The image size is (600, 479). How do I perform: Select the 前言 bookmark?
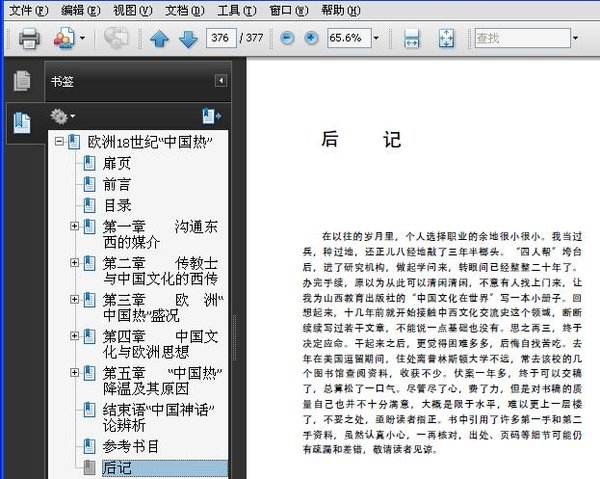coord(117,184)
